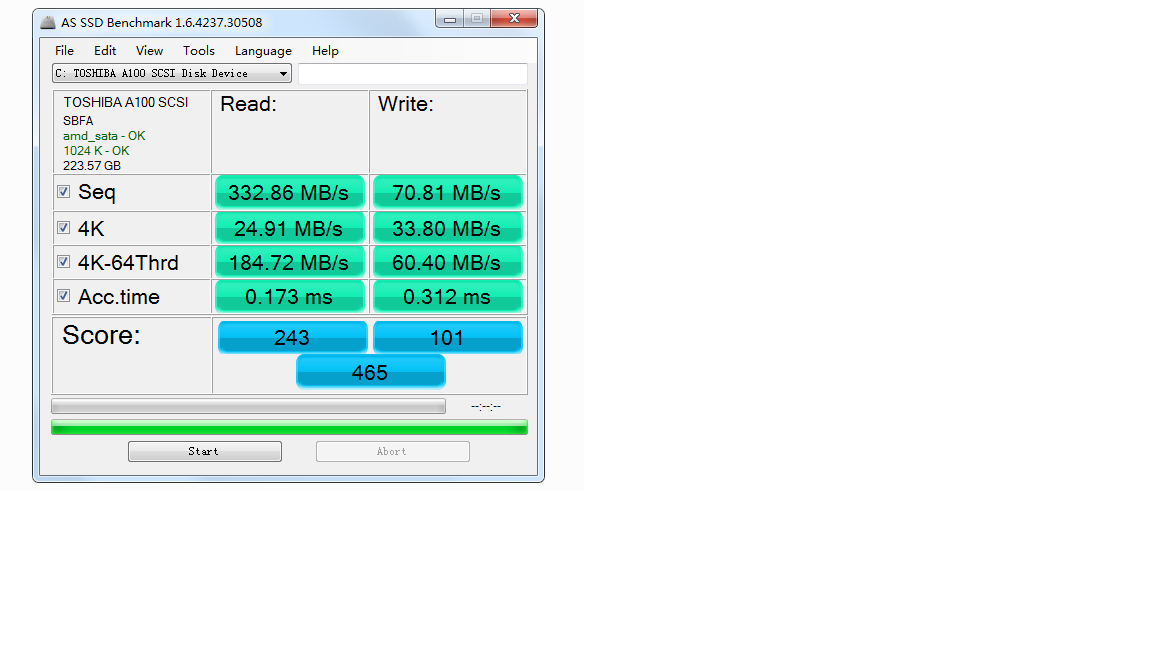Click the TOSHIBA A100 SCSI drive name
1152x648 pixels.
click(x=126, y=102)
